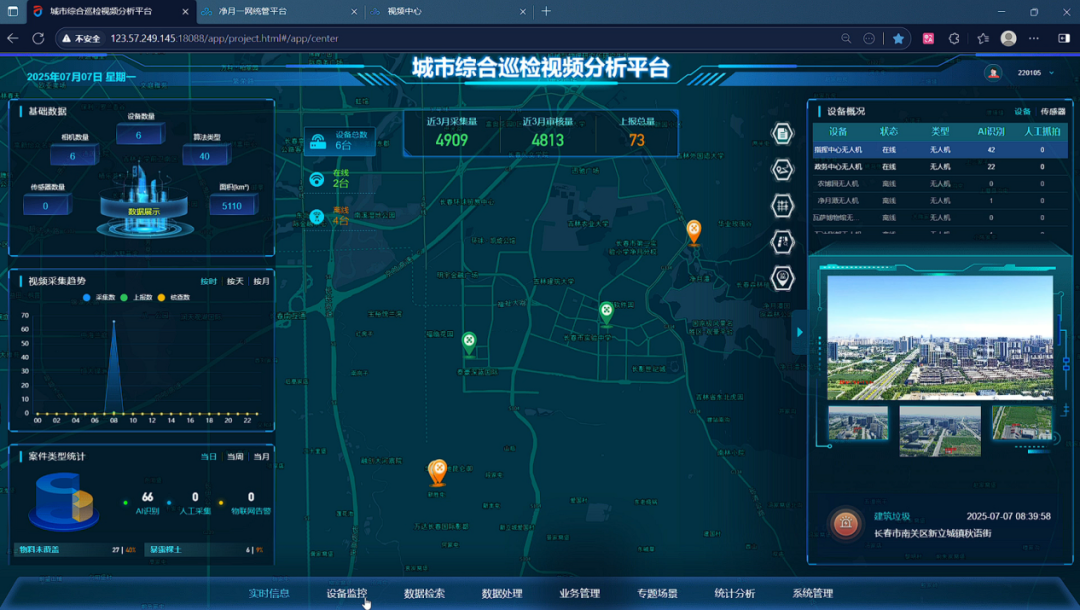
Task: Click the 易扬裸土 progress bar
Action: (x=205, y=549)
